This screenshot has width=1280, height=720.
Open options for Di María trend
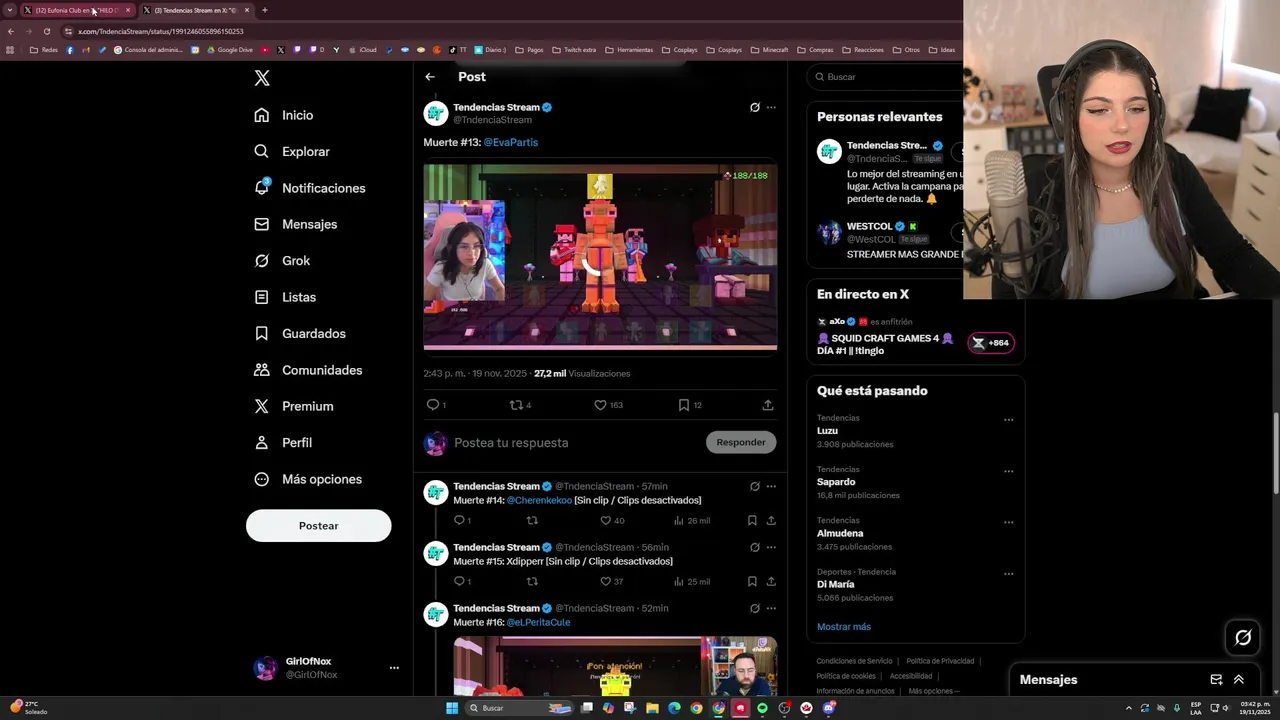(1008, 574)
